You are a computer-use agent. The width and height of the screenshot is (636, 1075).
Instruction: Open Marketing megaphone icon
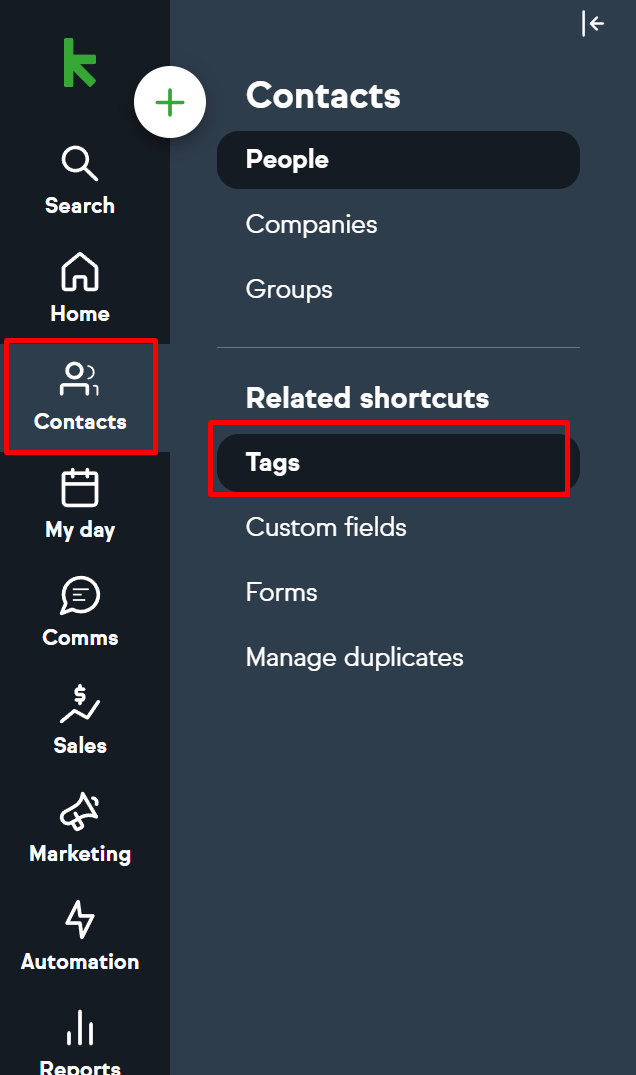[x=80, y=812]
